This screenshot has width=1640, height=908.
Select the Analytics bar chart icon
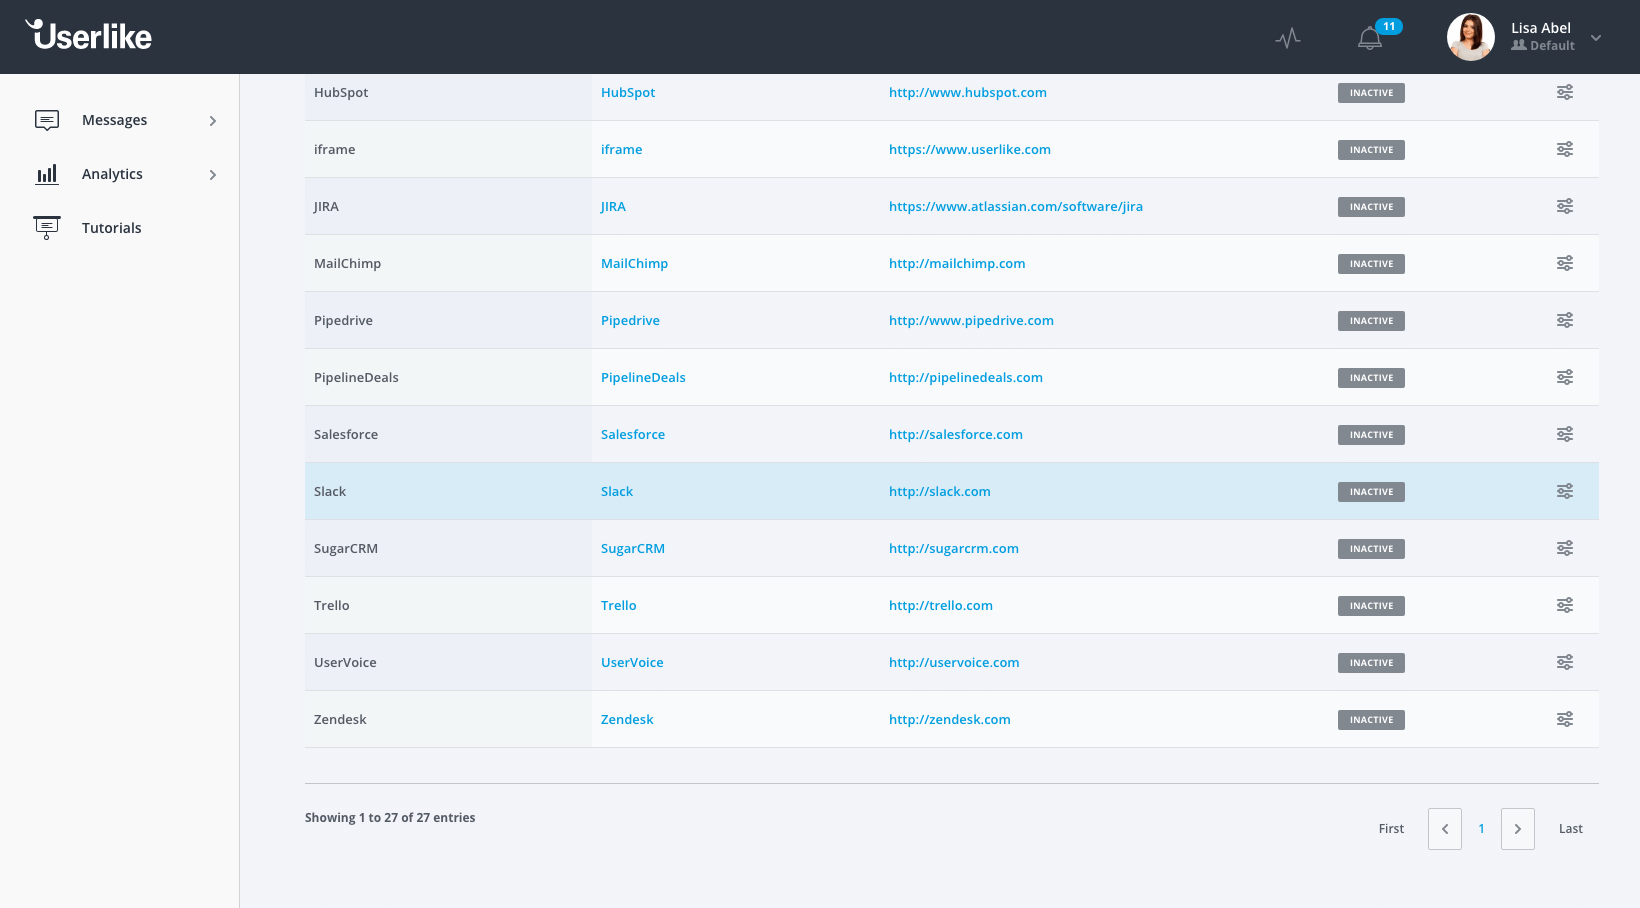[x=47, y=173]
